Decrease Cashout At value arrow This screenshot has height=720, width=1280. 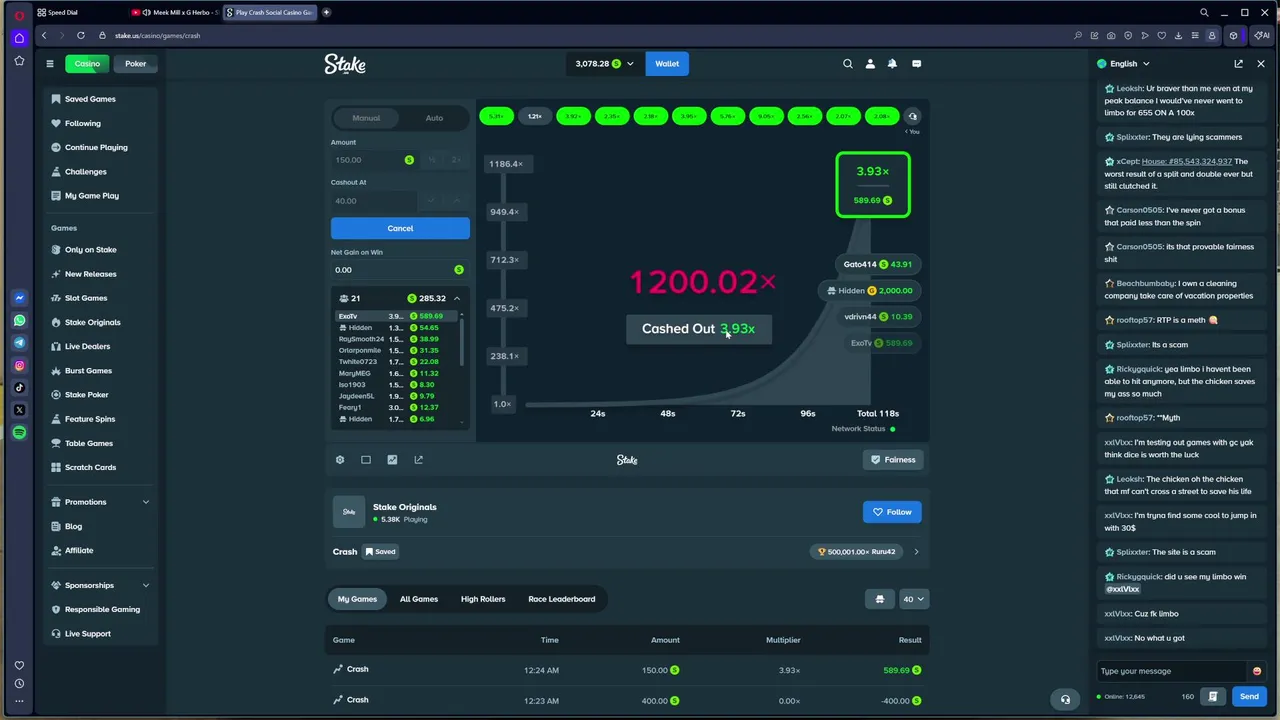[432, 201]
